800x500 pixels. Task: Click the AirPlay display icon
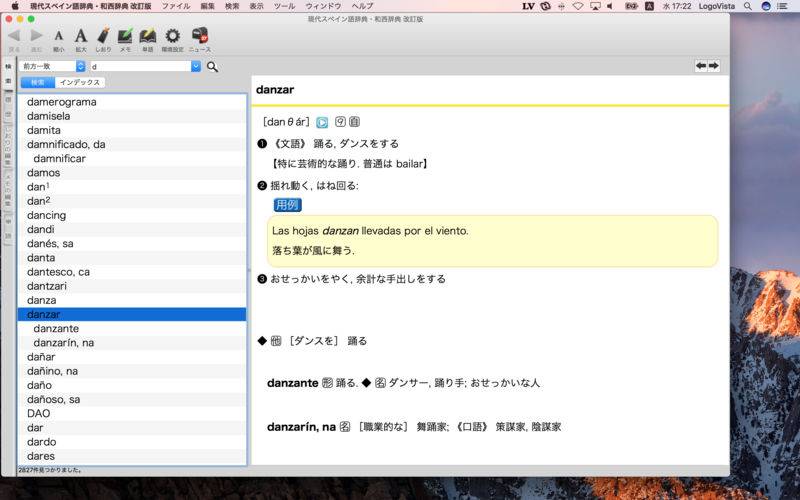pos(595,6)
